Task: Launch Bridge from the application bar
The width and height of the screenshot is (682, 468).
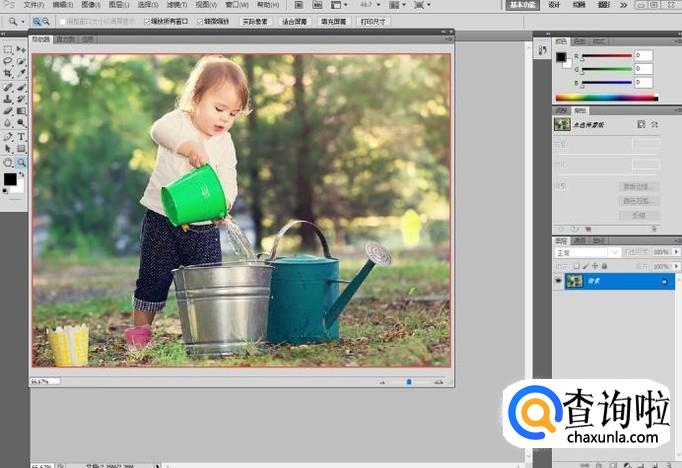Action: pos(299,5)
